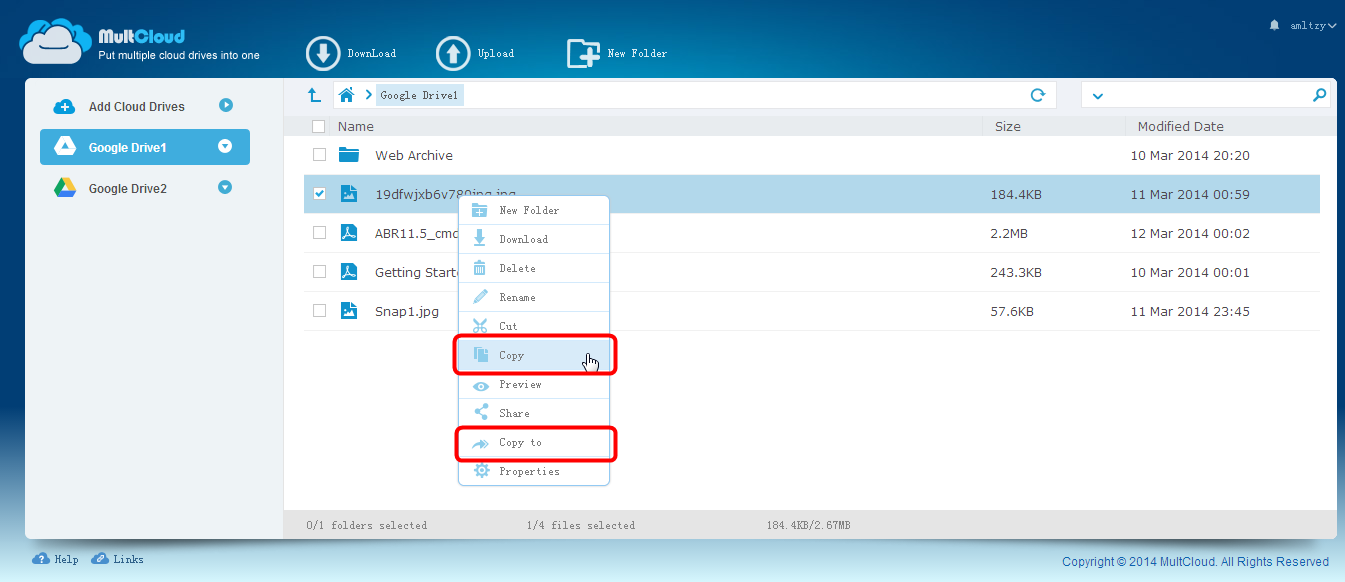Sort by Modified Date column header

coord(1181,127)
